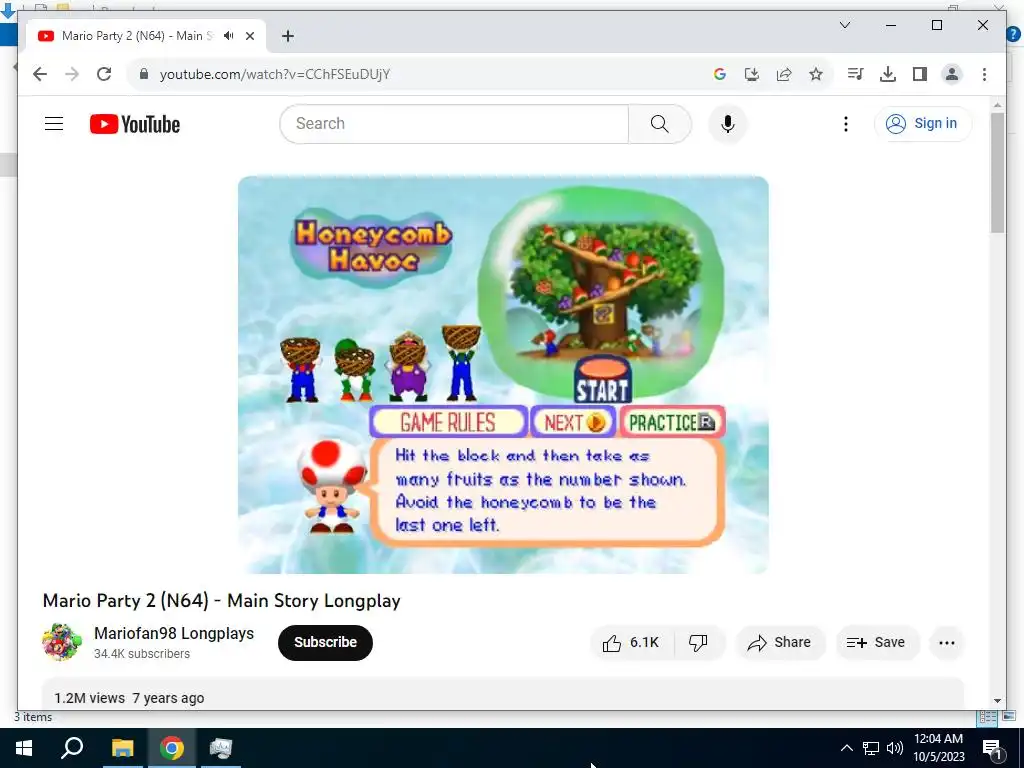This screenshot has height=768, width=1024.
Task: Click the search magnifier button
Action: coord(660,123)
